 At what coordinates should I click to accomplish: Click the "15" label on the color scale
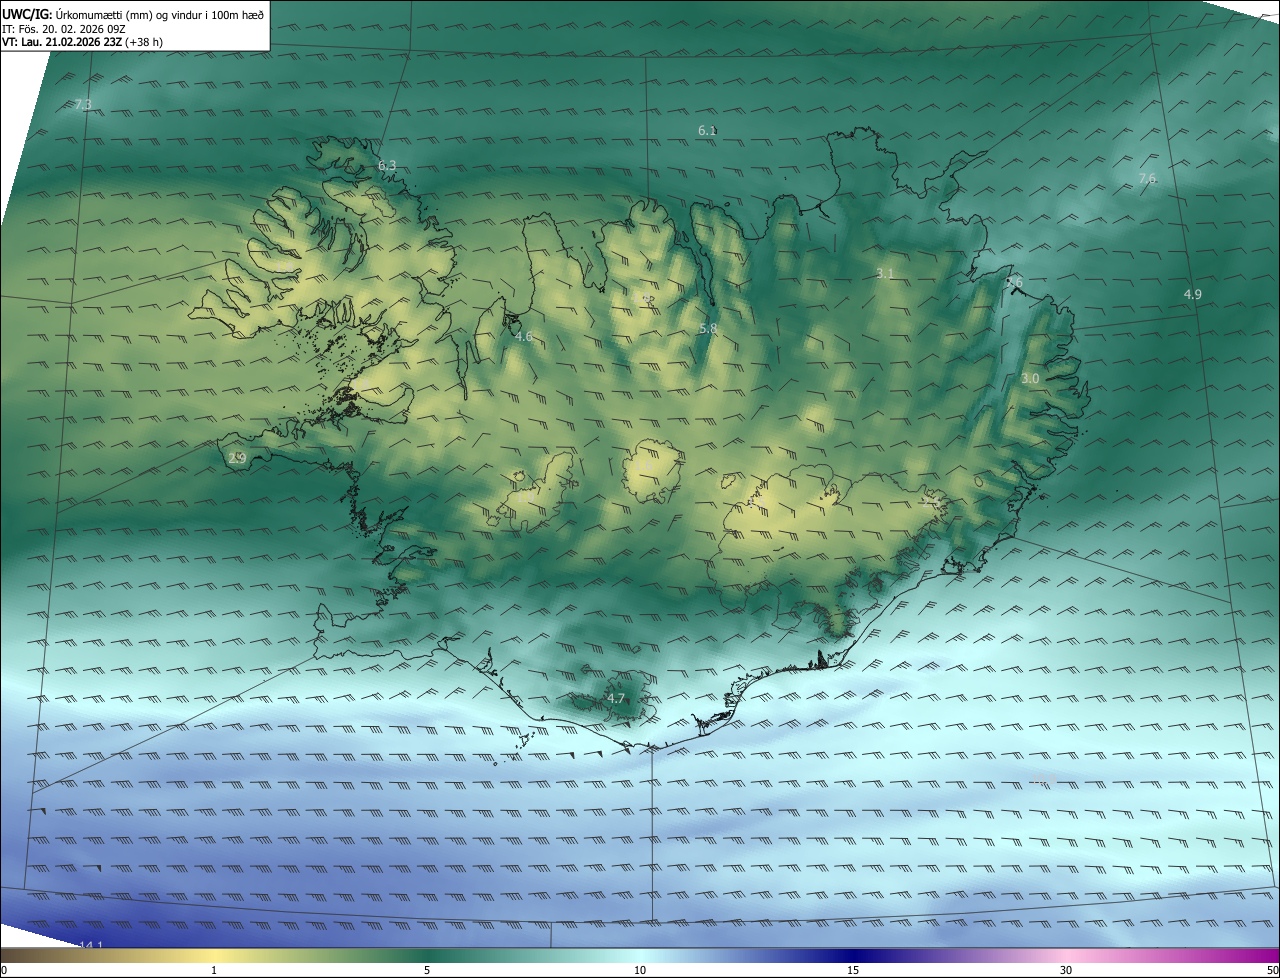click(x=853, y=970)
